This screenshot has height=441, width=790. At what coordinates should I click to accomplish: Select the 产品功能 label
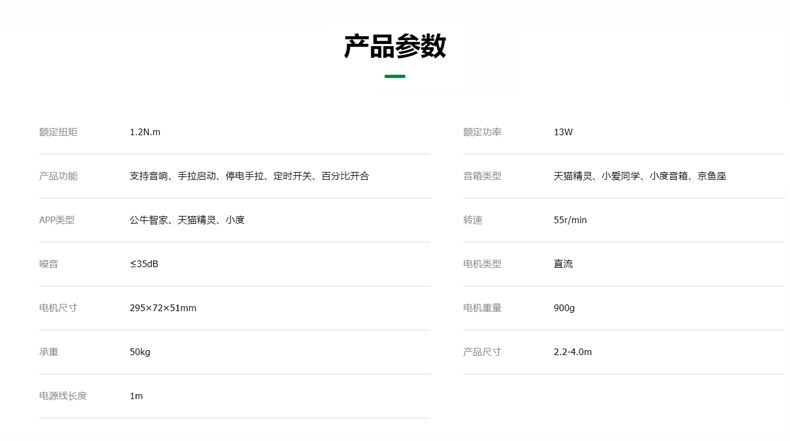pyautogui.click(x=58, y=176)
